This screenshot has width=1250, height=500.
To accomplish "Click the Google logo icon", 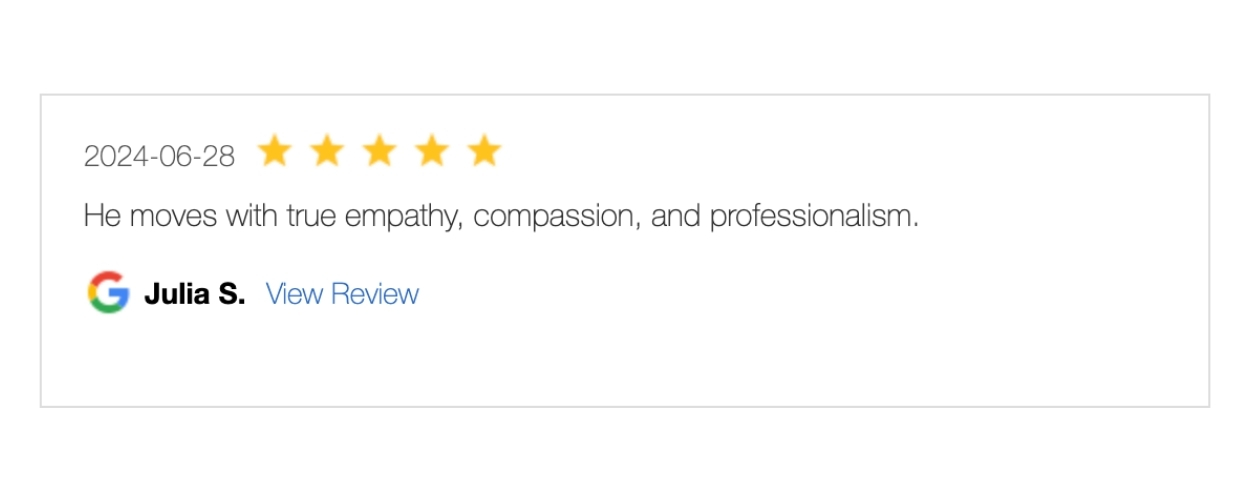I will (108, 293).
